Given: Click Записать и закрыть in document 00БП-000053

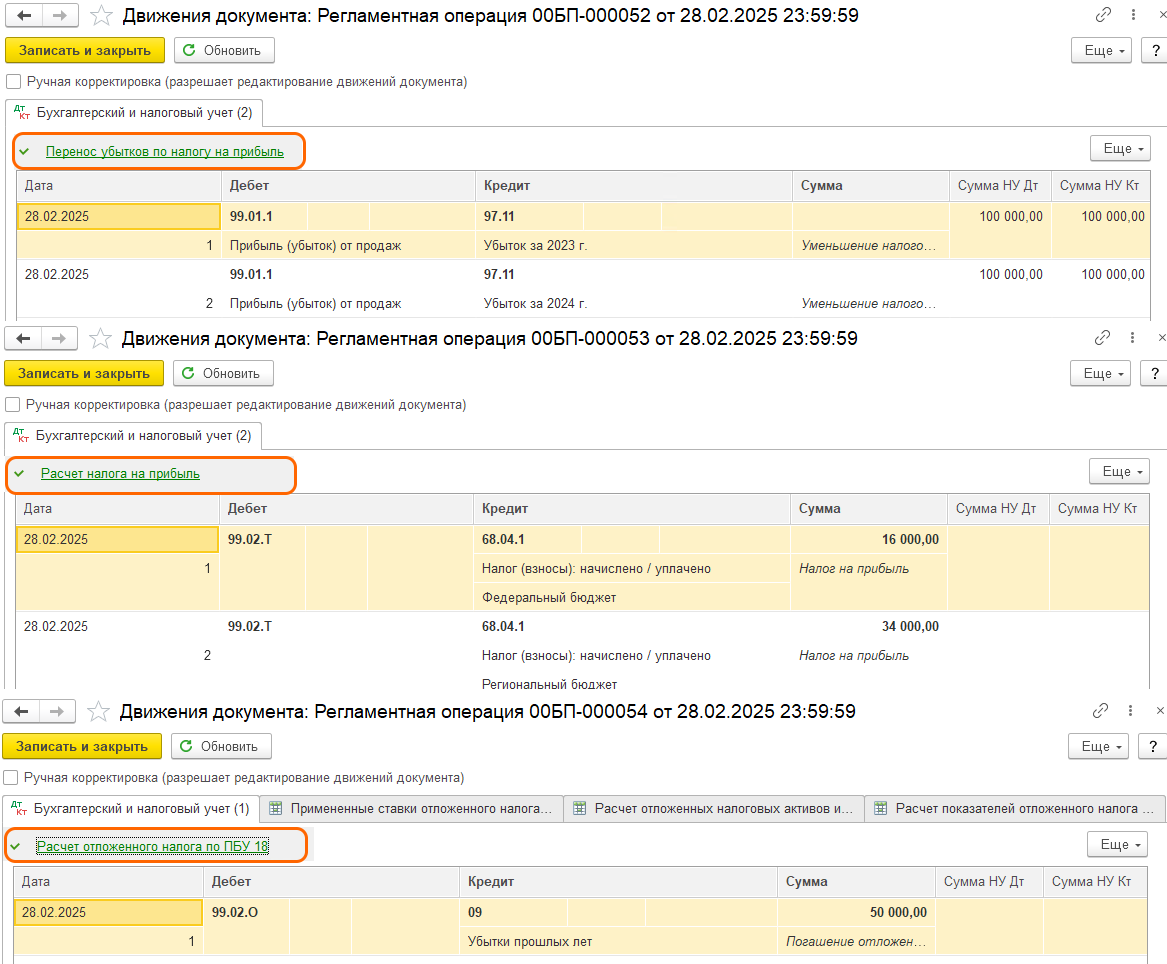Looking at the screenshot, I should pyautogui.click(x=83, y=373).
